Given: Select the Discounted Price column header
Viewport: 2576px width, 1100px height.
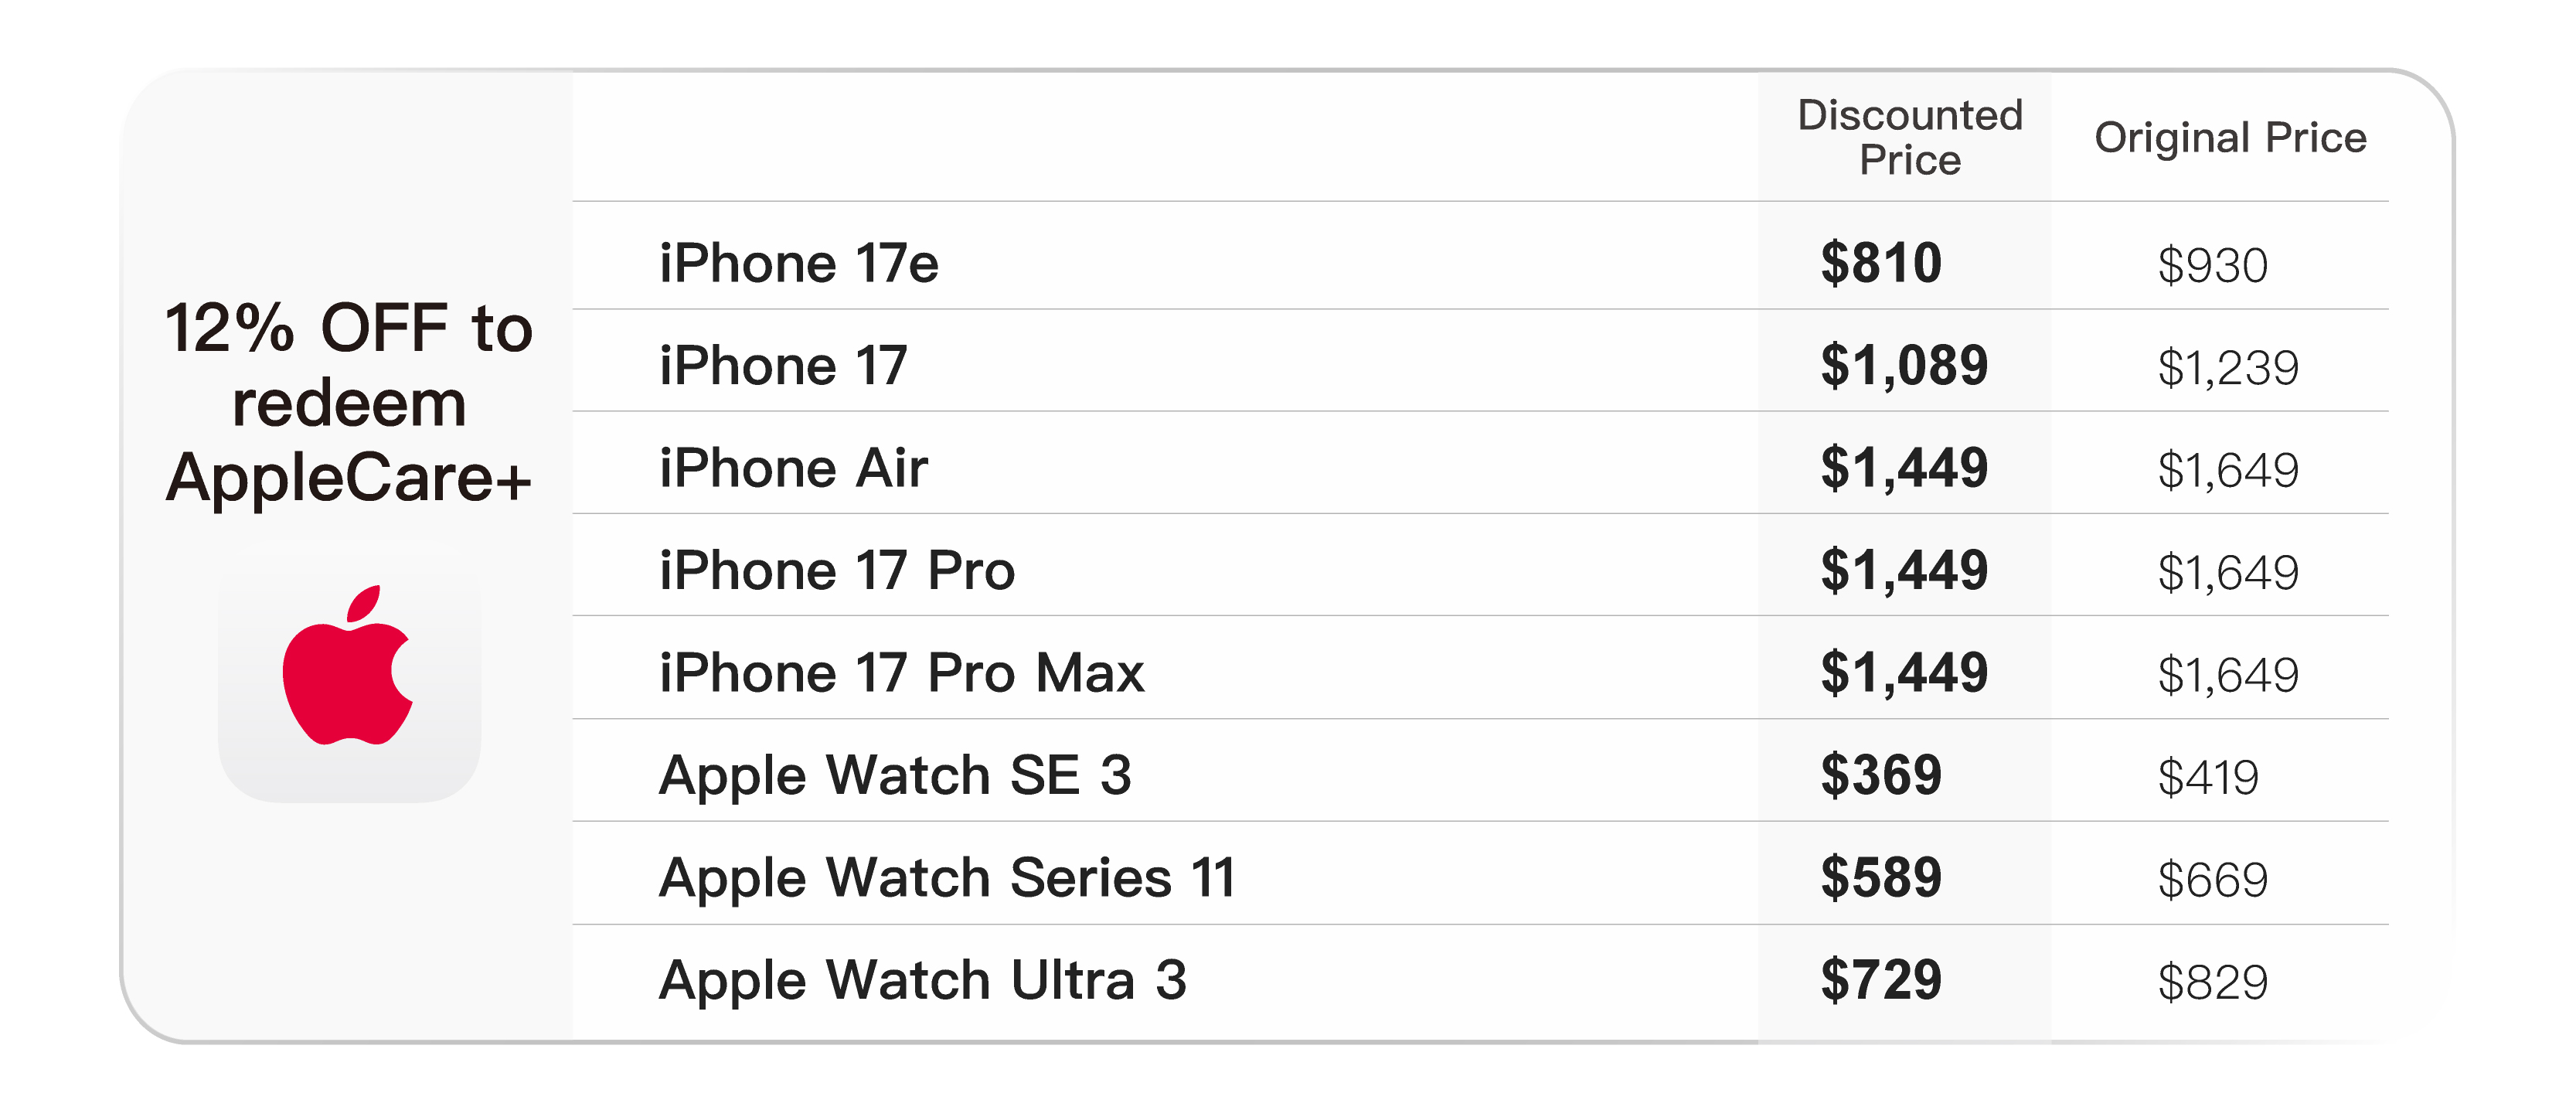Looking at the screenshot, I should (1909, 137).
